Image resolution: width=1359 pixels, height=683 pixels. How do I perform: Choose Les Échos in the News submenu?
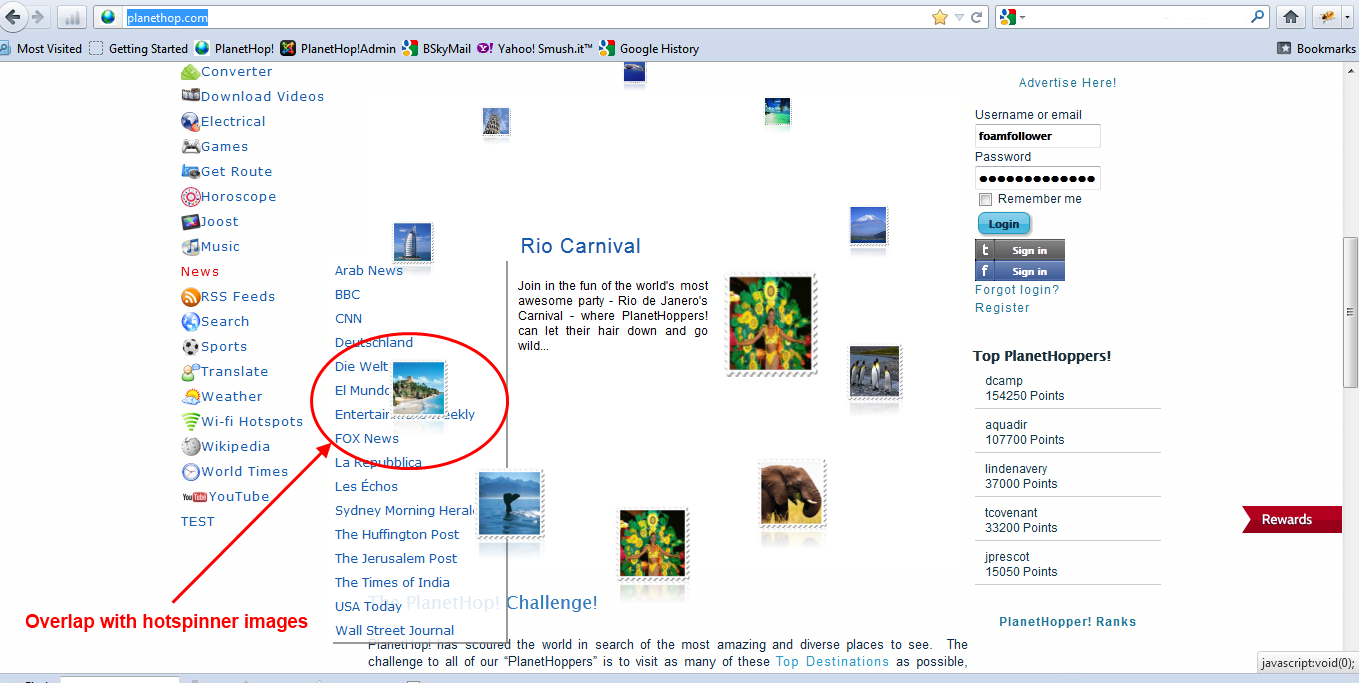[366, 487]
